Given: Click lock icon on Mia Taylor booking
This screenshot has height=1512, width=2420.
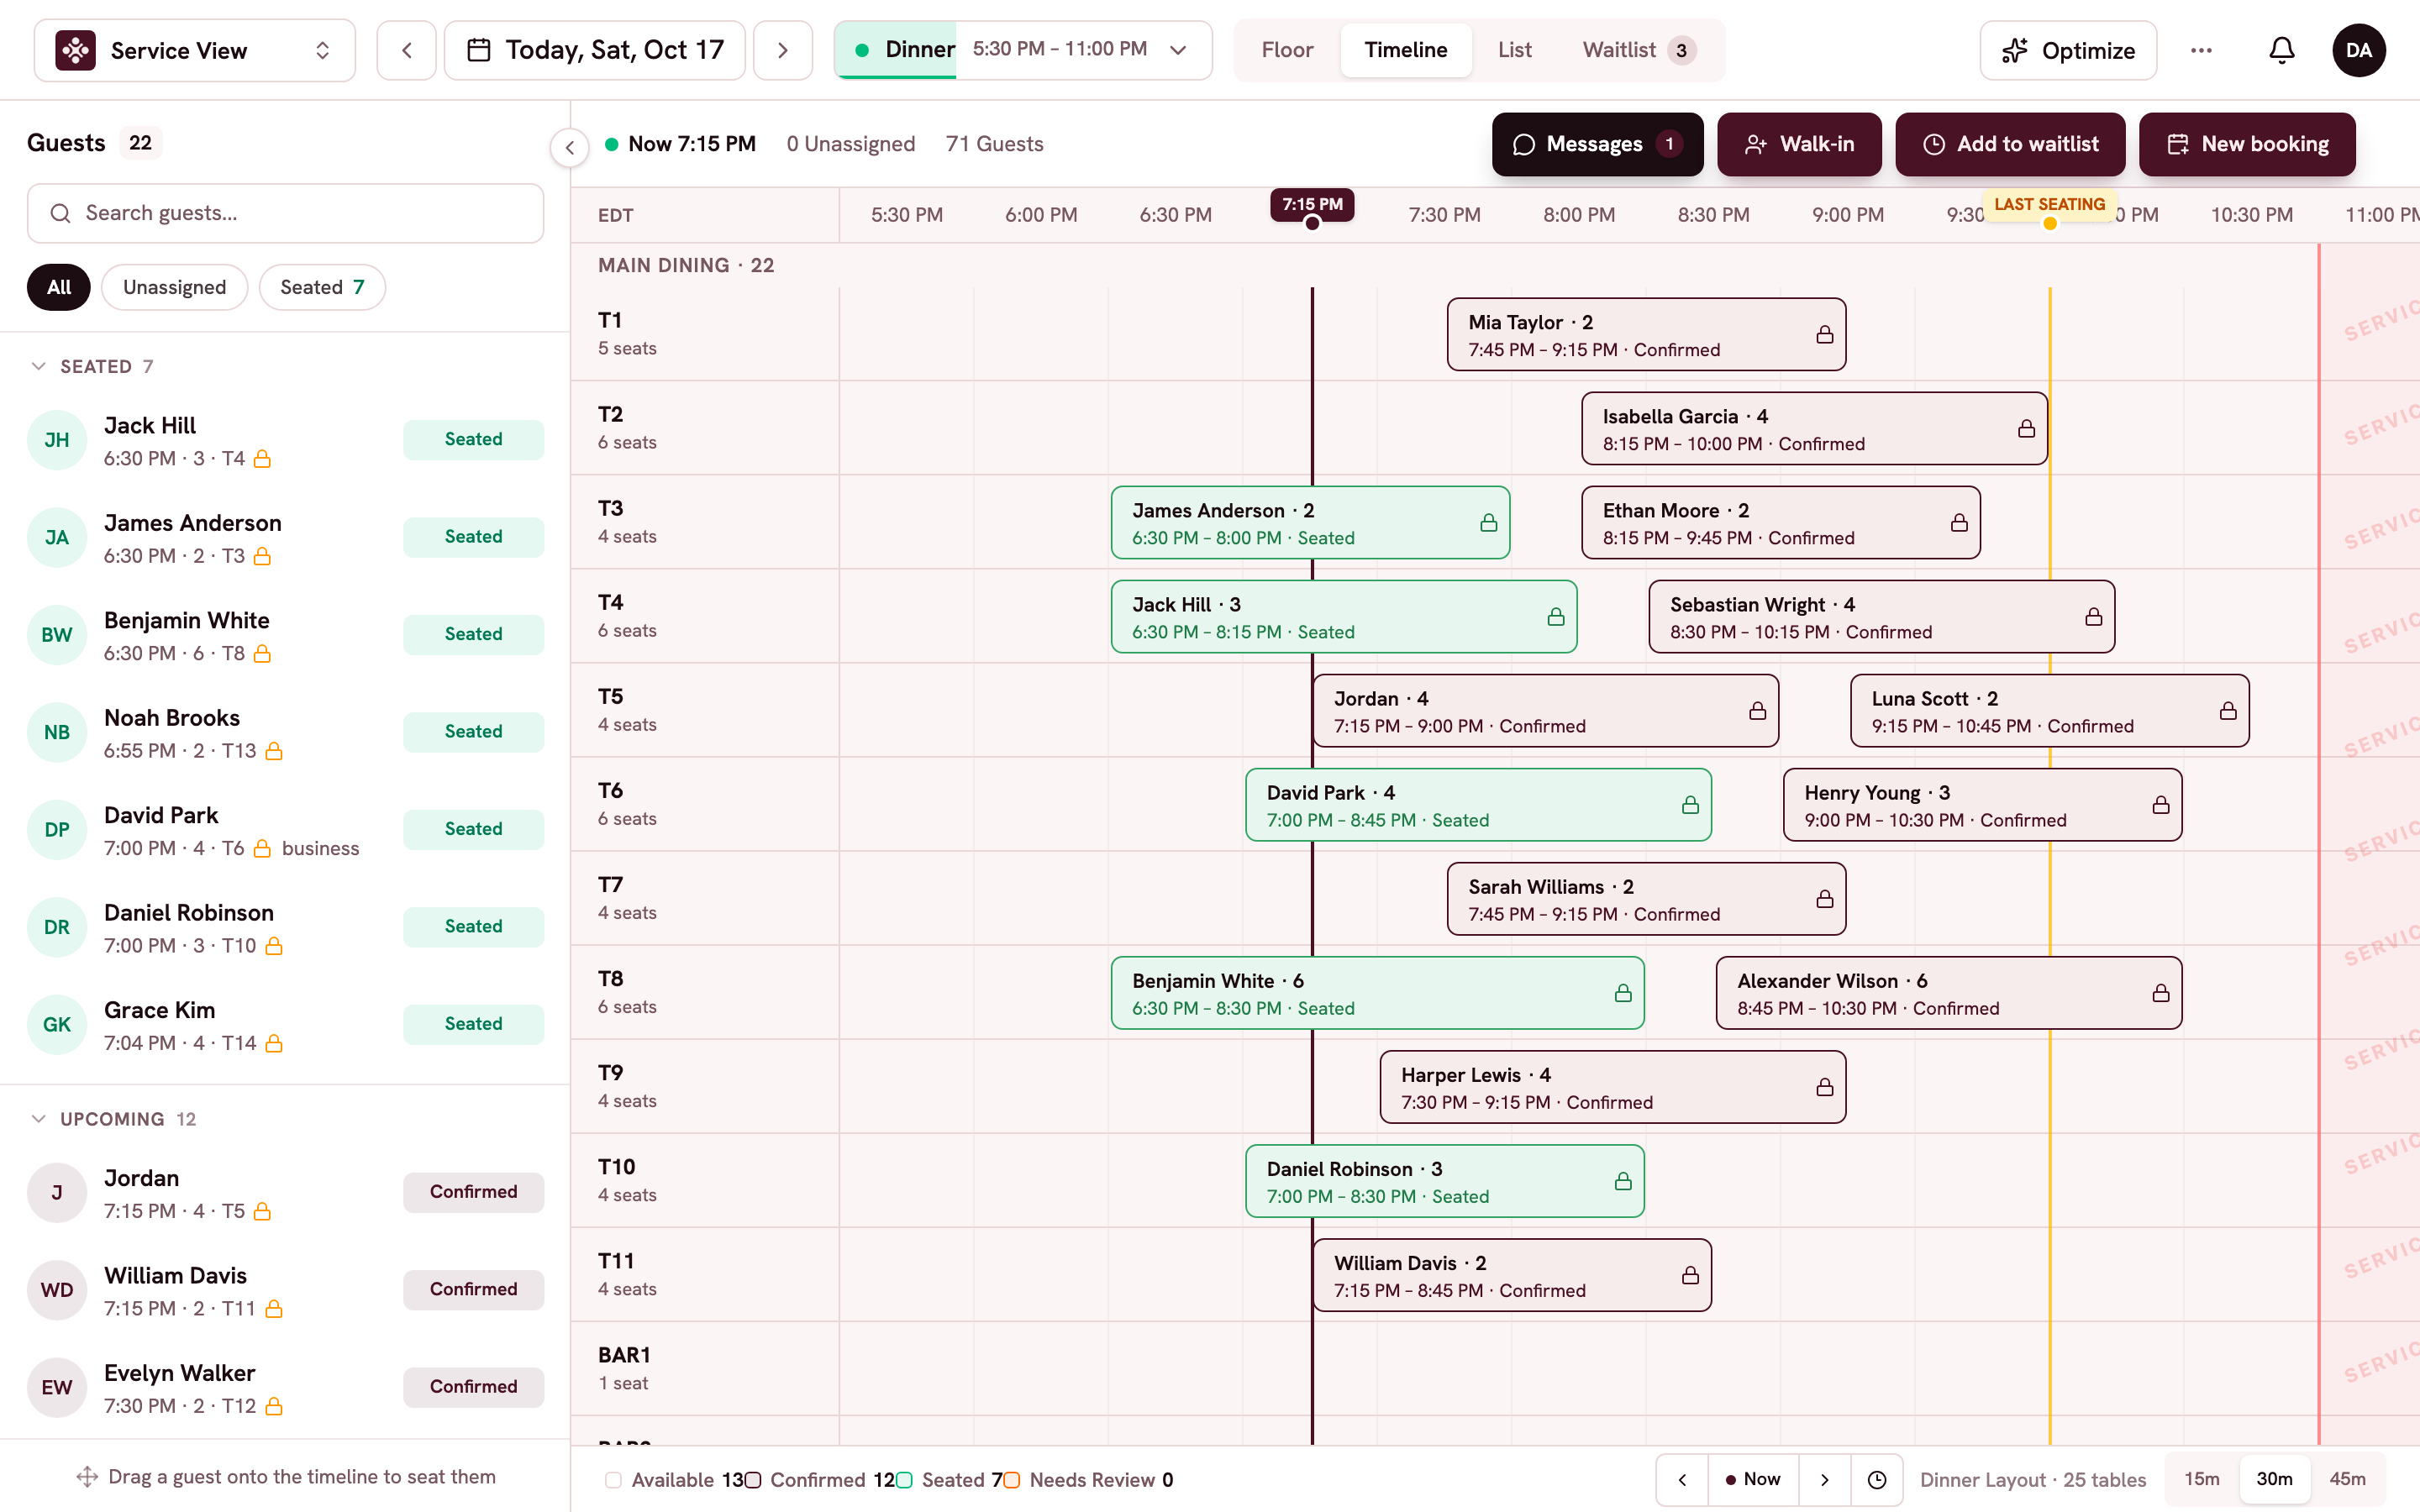Looking at the screenshot, I should coord(1825,335).
